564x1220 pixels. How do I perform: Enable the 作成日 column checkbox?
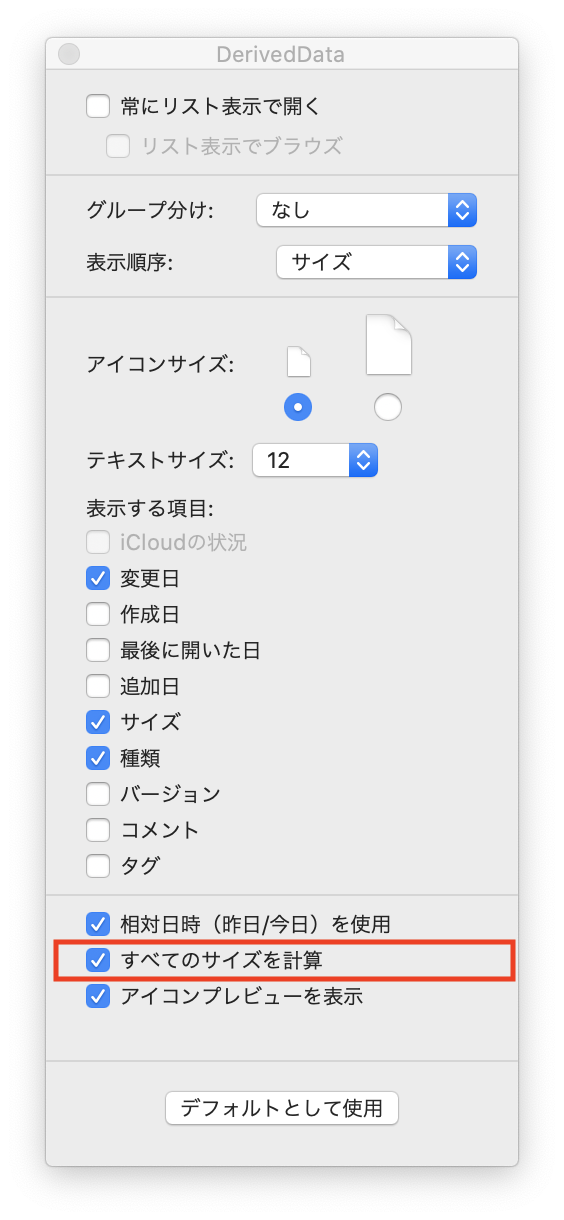tap(98, 614)
